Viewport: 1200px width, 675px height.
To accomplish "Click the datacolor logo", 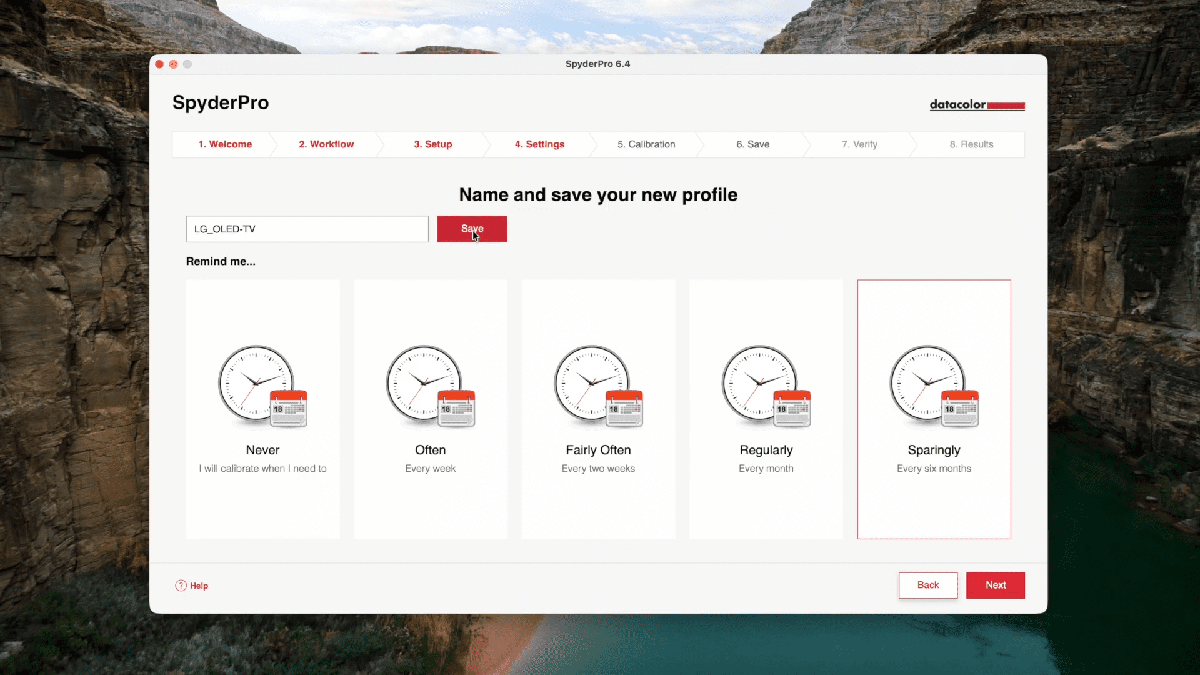I will 977,105.
